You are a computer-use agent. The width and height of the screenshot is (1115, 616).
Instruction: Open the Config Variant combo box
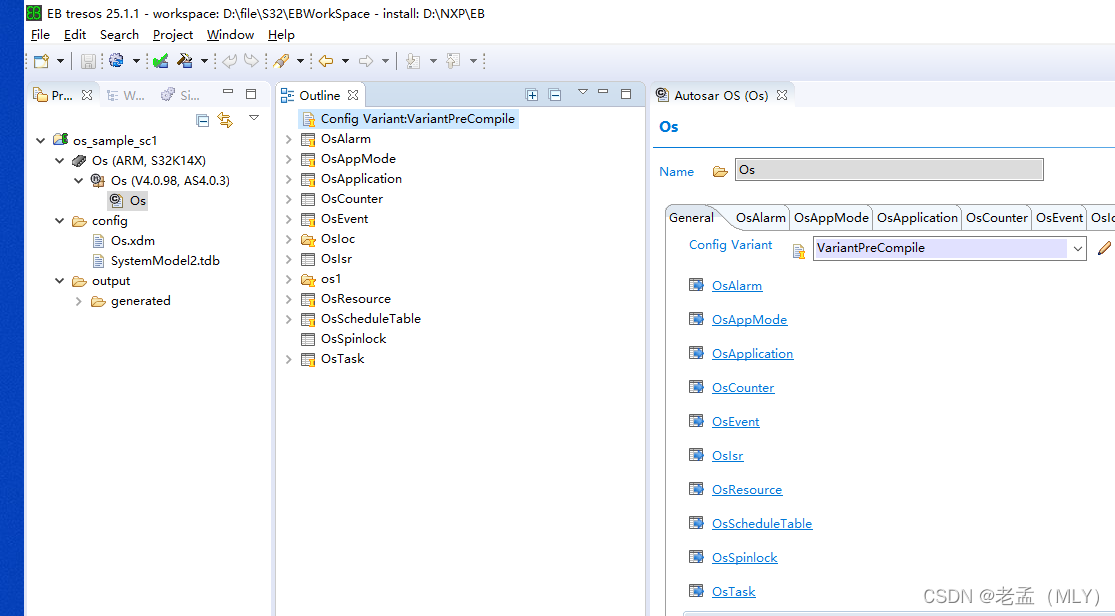pyautogui.click(x=949, y=248)
